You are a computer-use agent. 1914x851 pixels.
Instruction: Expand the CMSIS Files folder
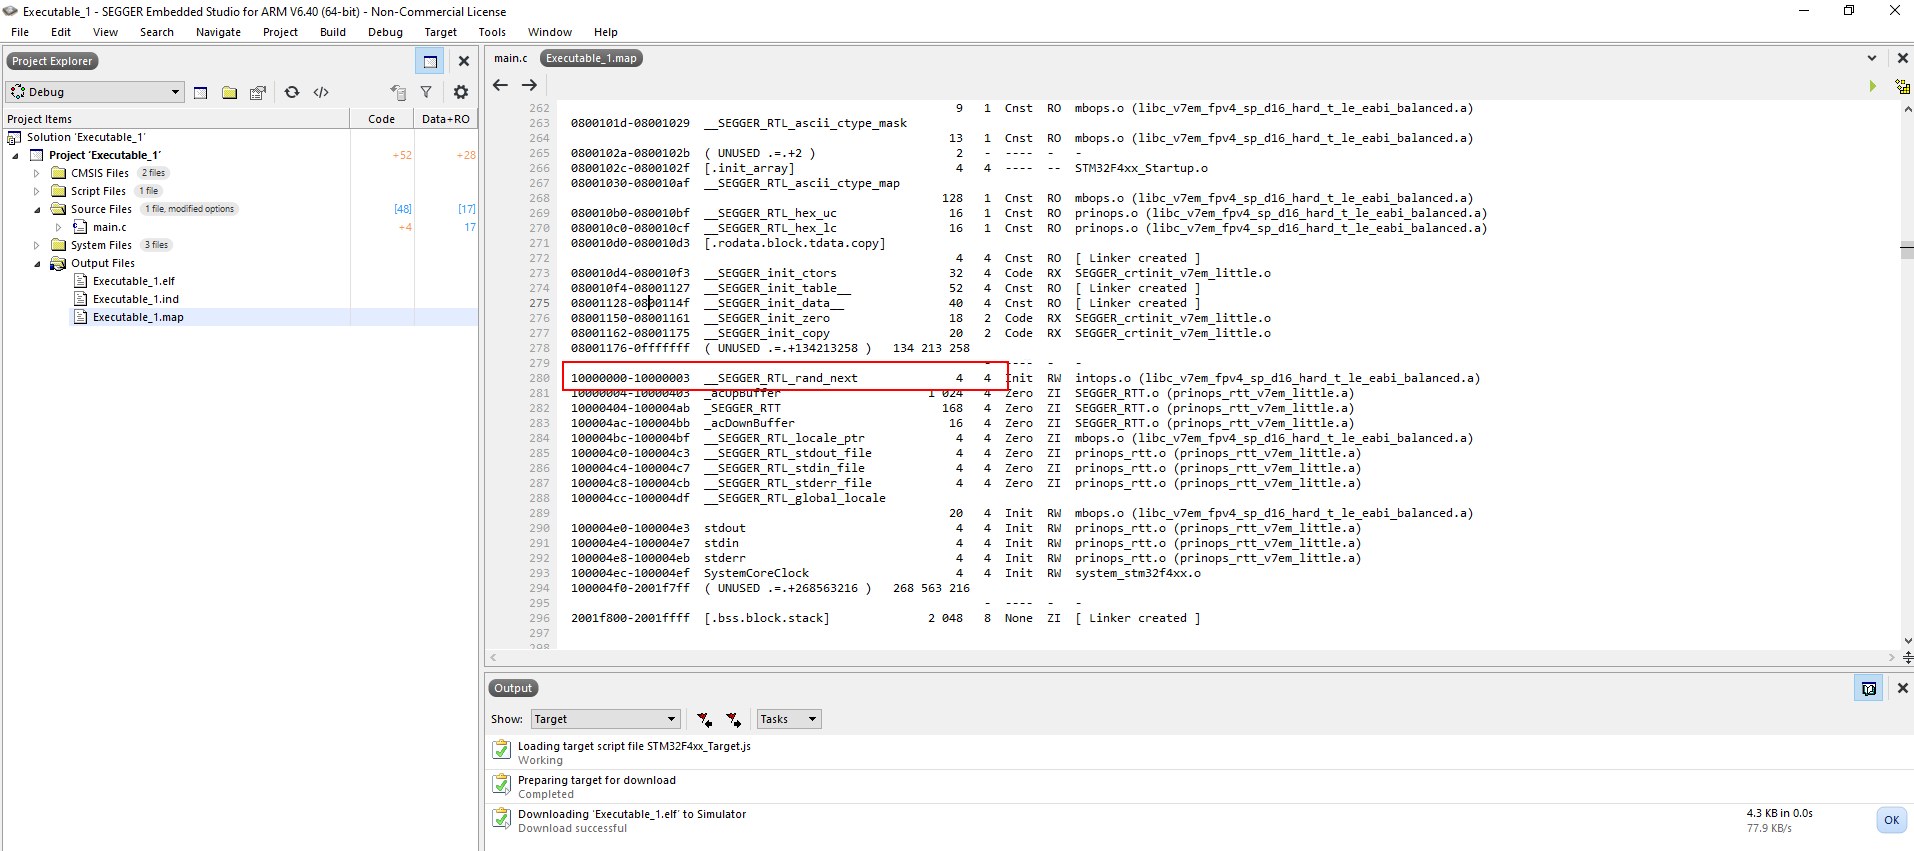click(37, 173)
